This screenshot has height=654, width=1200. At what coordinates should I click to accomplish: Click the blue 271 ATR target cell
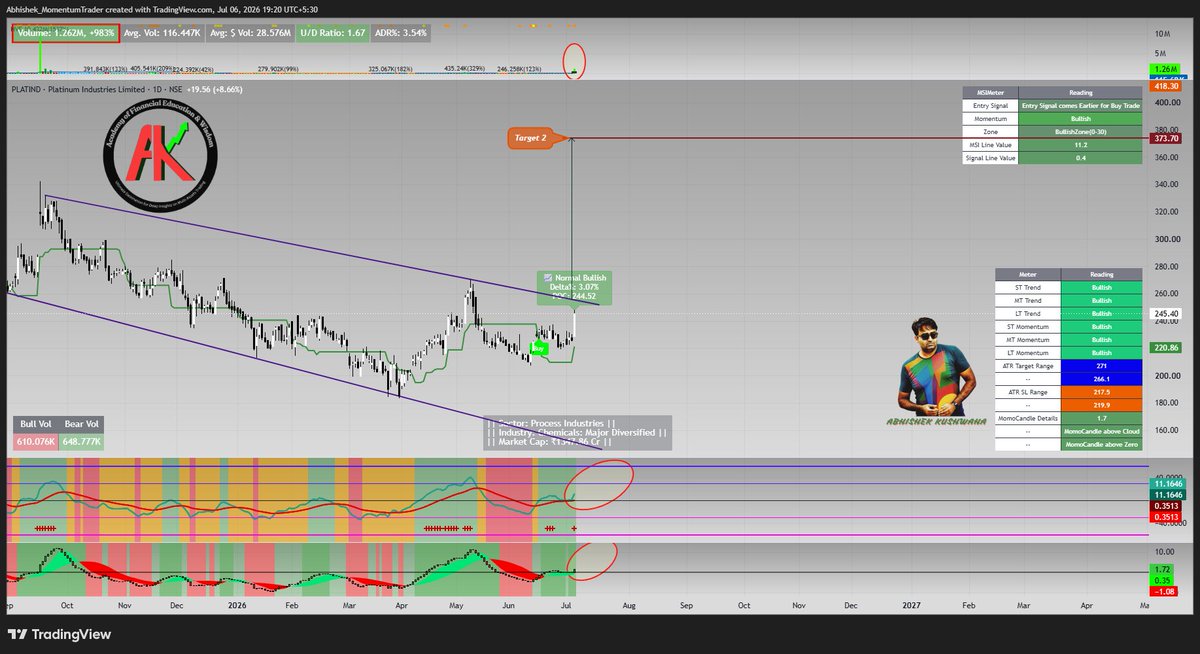coord(1101,366)
